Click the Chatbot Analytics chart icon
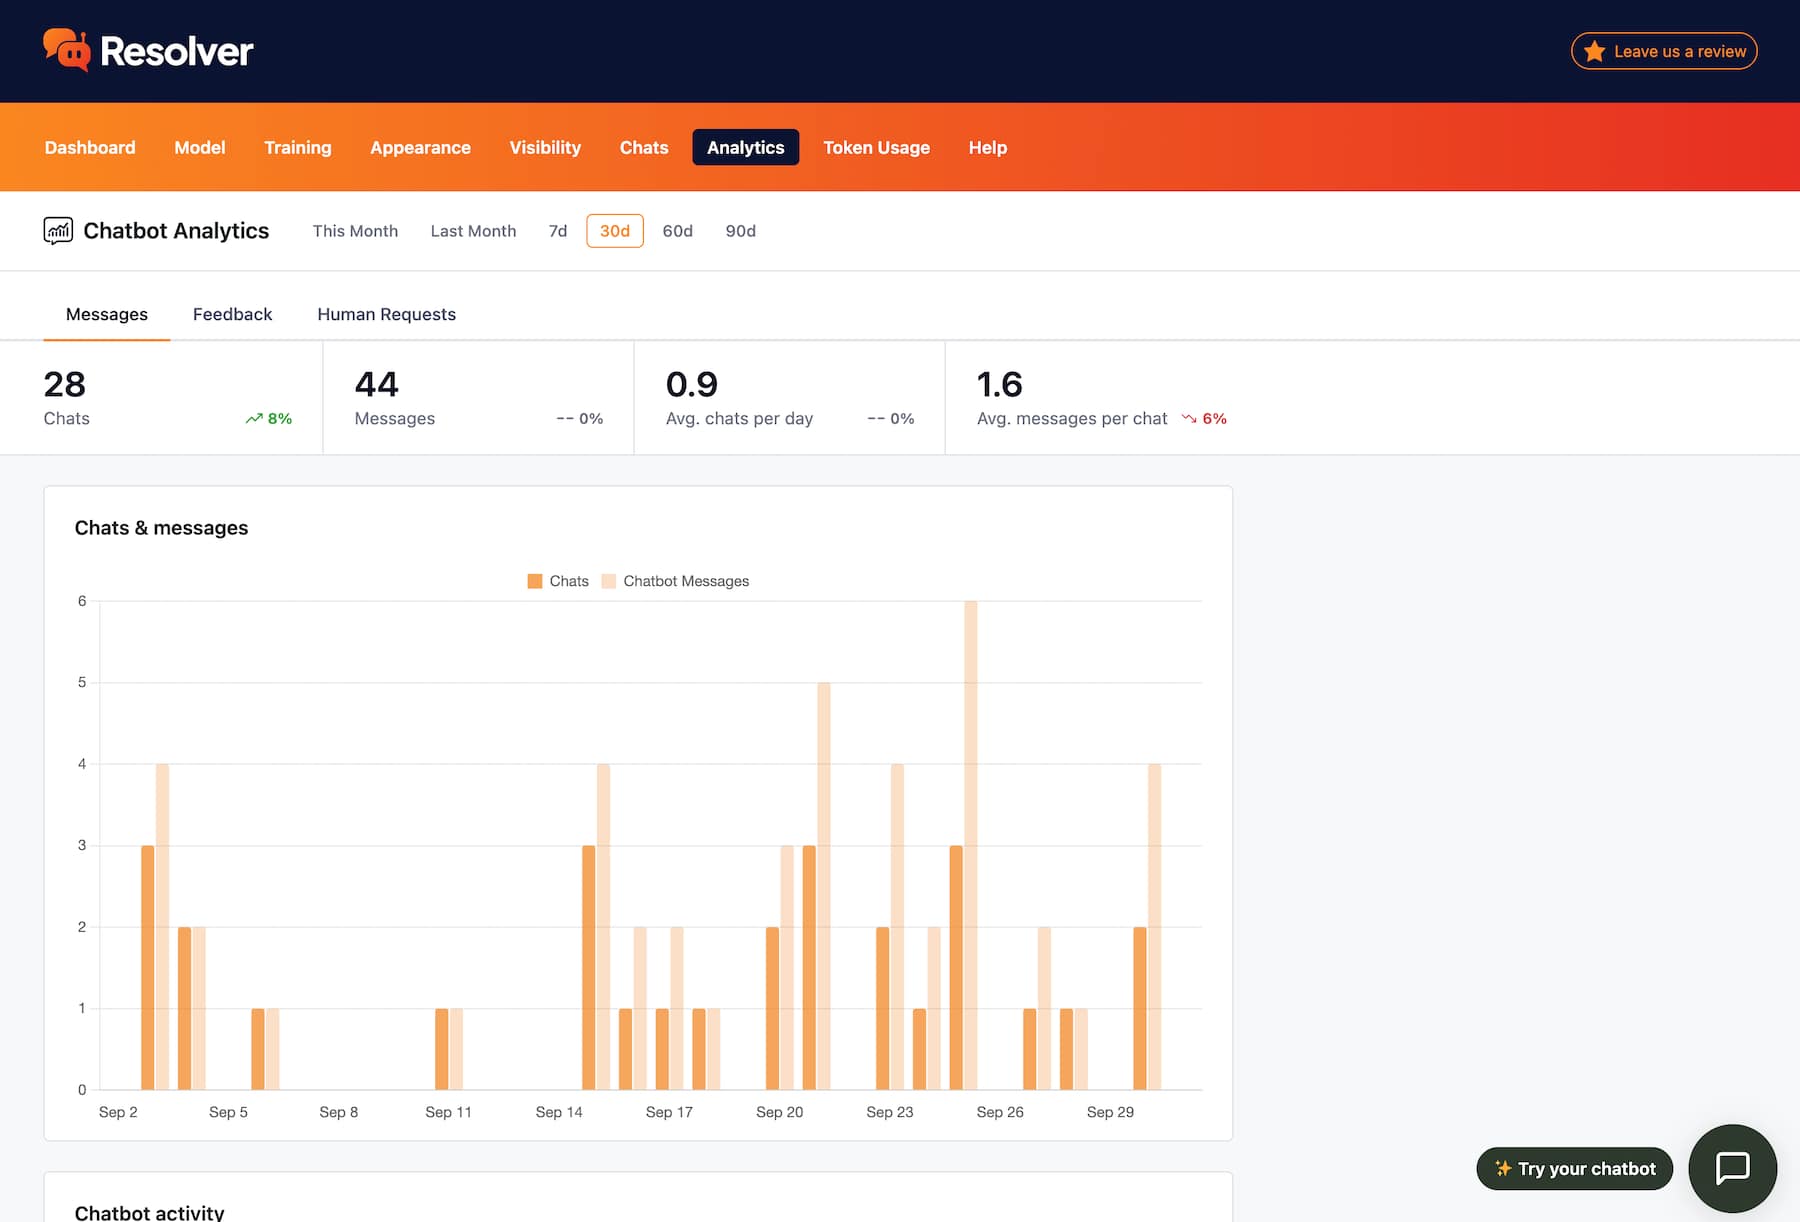Screen dimensions: 1800x1222 (x=58, y=231)
